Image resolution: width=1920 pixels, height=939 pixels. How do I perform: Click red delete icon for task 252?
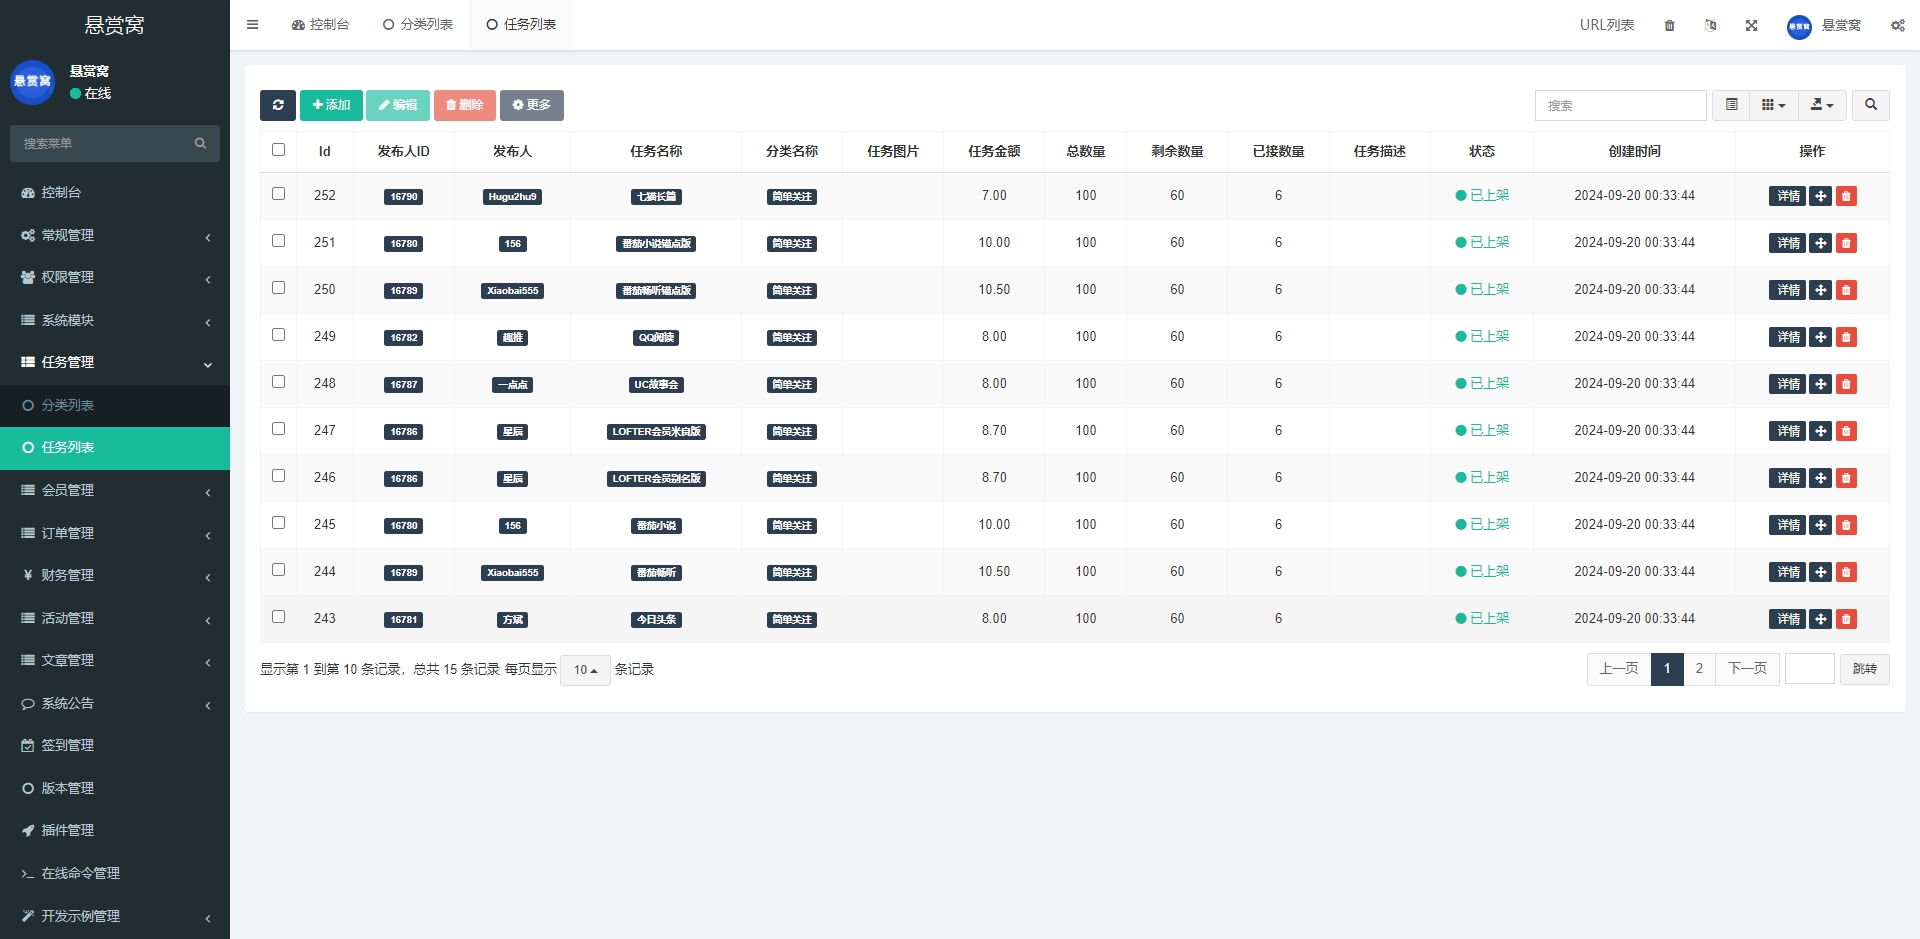pyautogui.click(x=1846, y=196)
